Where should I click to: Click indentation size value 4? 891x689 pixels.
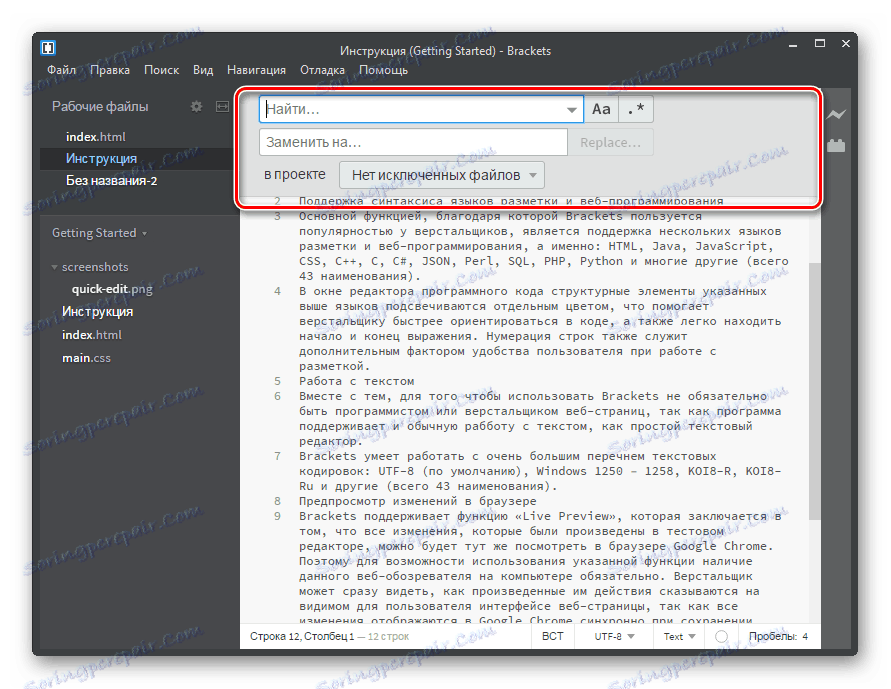coord(805,637)
